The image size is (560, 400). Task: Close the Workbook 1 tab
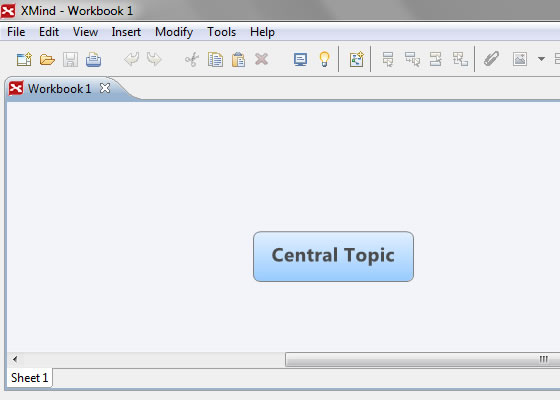(105, 88)
